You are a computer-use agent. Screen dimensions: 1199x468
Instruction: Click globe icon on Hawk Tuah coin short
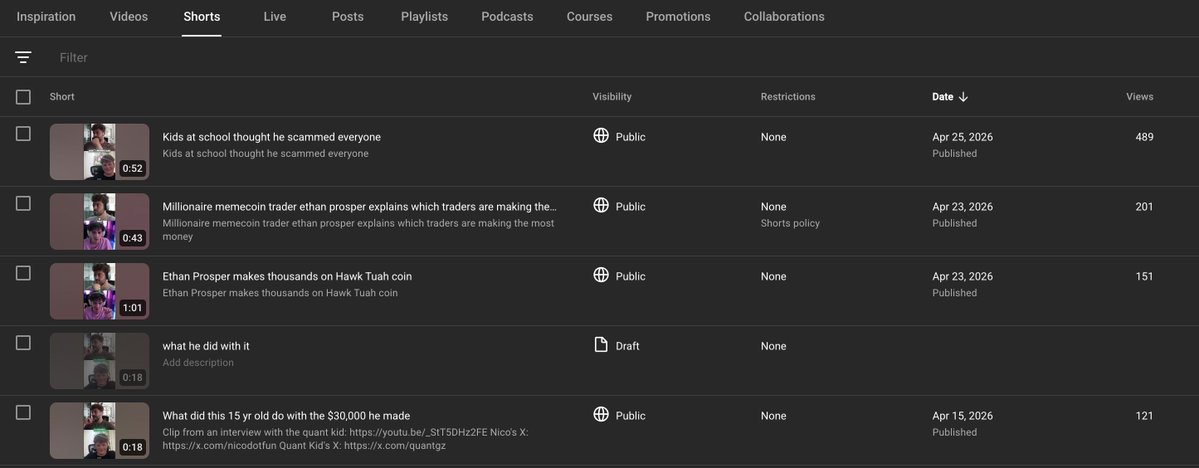[x=601, y=275]
